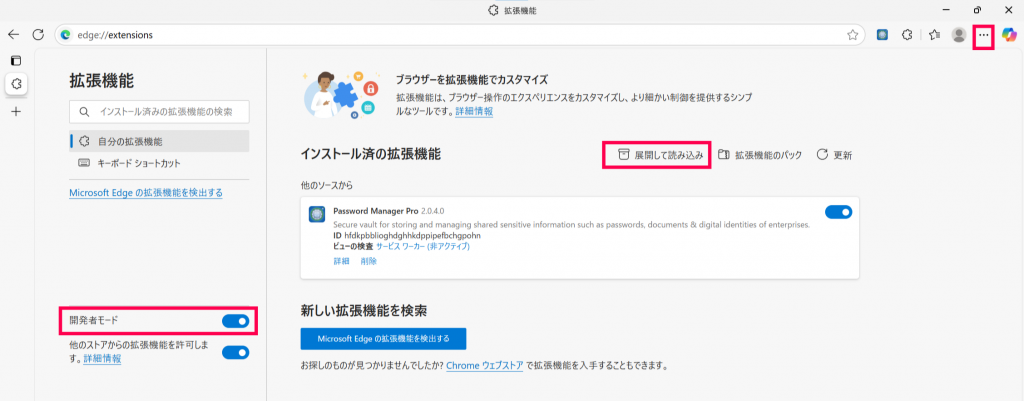The height and width of the screenshot is (401, 1024).
Task: Add this page to favorites star
Action: [x=852, y=35]
